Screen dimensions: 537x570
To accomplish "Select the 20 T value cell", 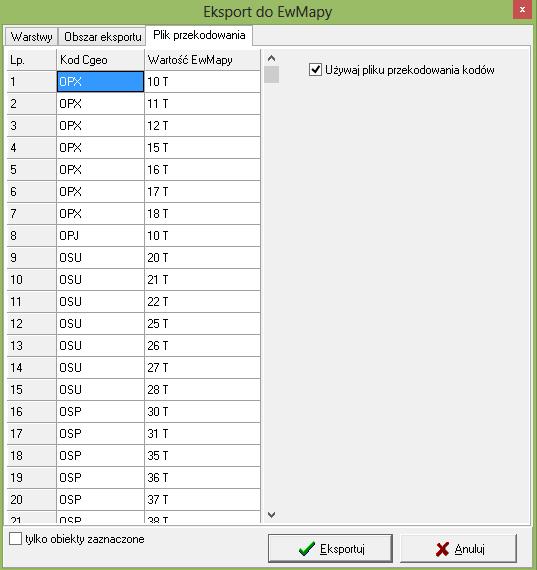I will (x=203, y=258).
